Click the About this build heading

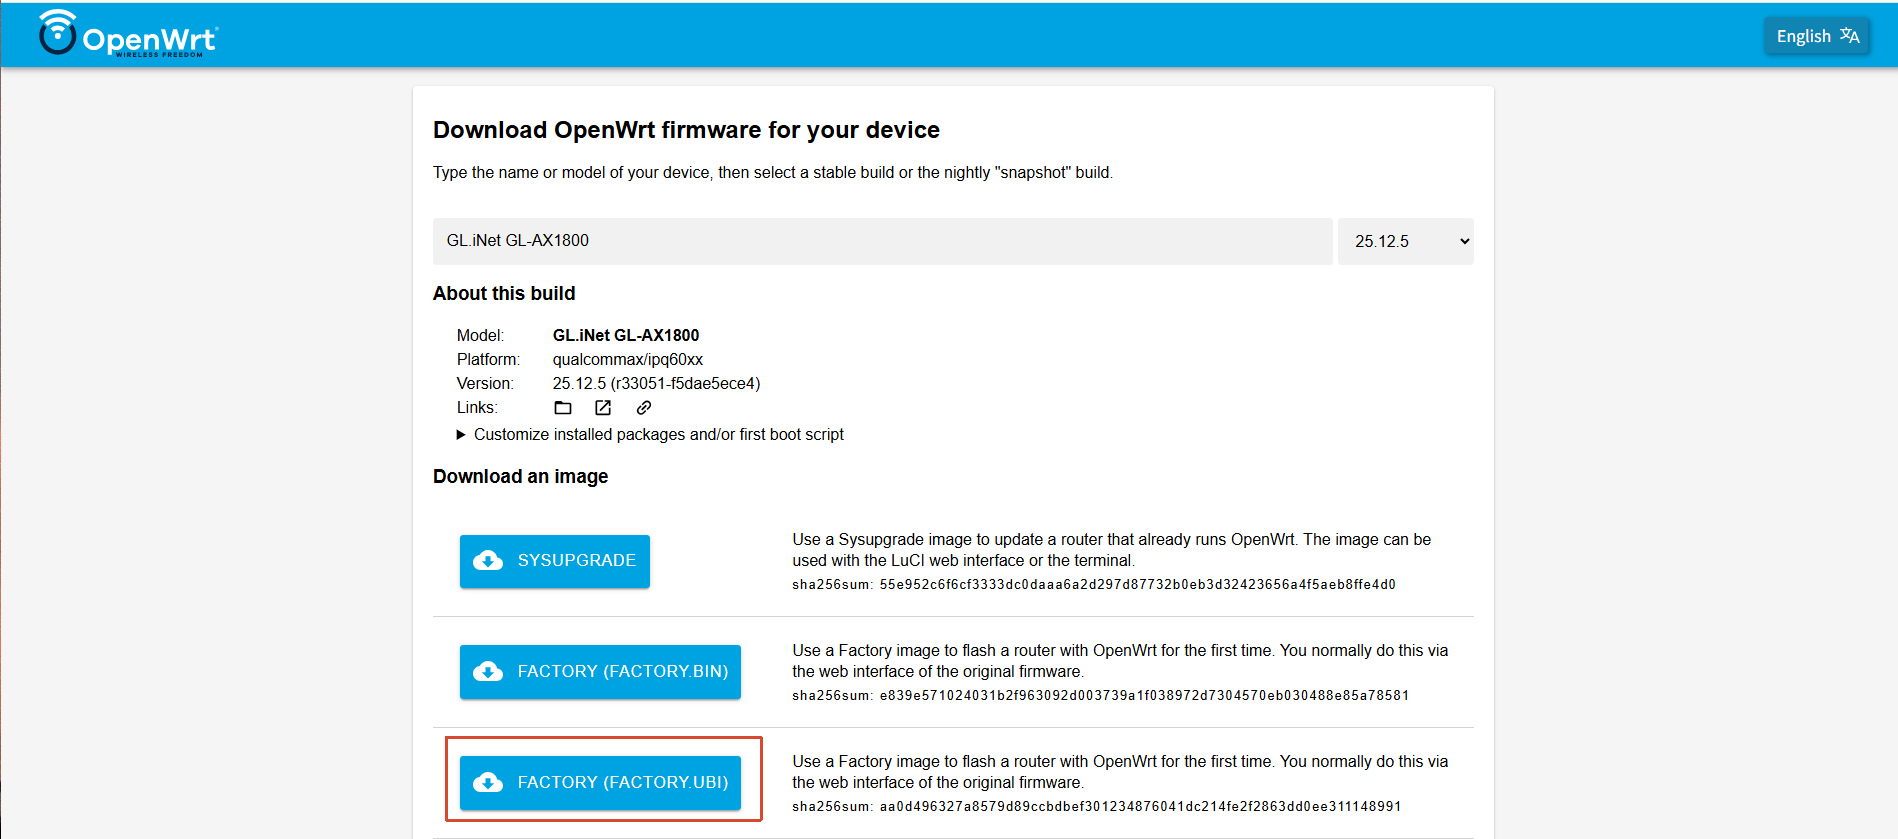coord(504,294)
